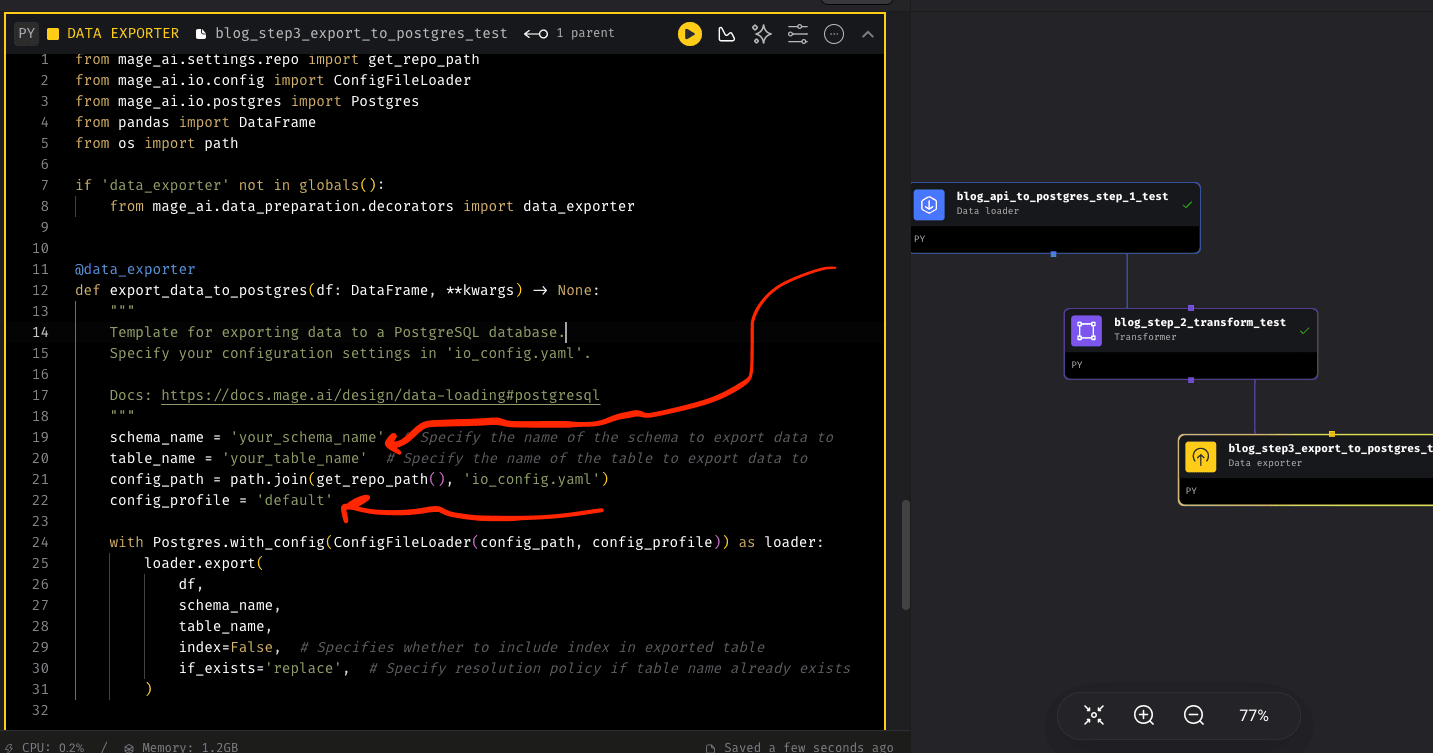The width and height of the screenshot is (1433, 753).
Task: Click the 77% zoom level
Action: [x=1253, y=715]
